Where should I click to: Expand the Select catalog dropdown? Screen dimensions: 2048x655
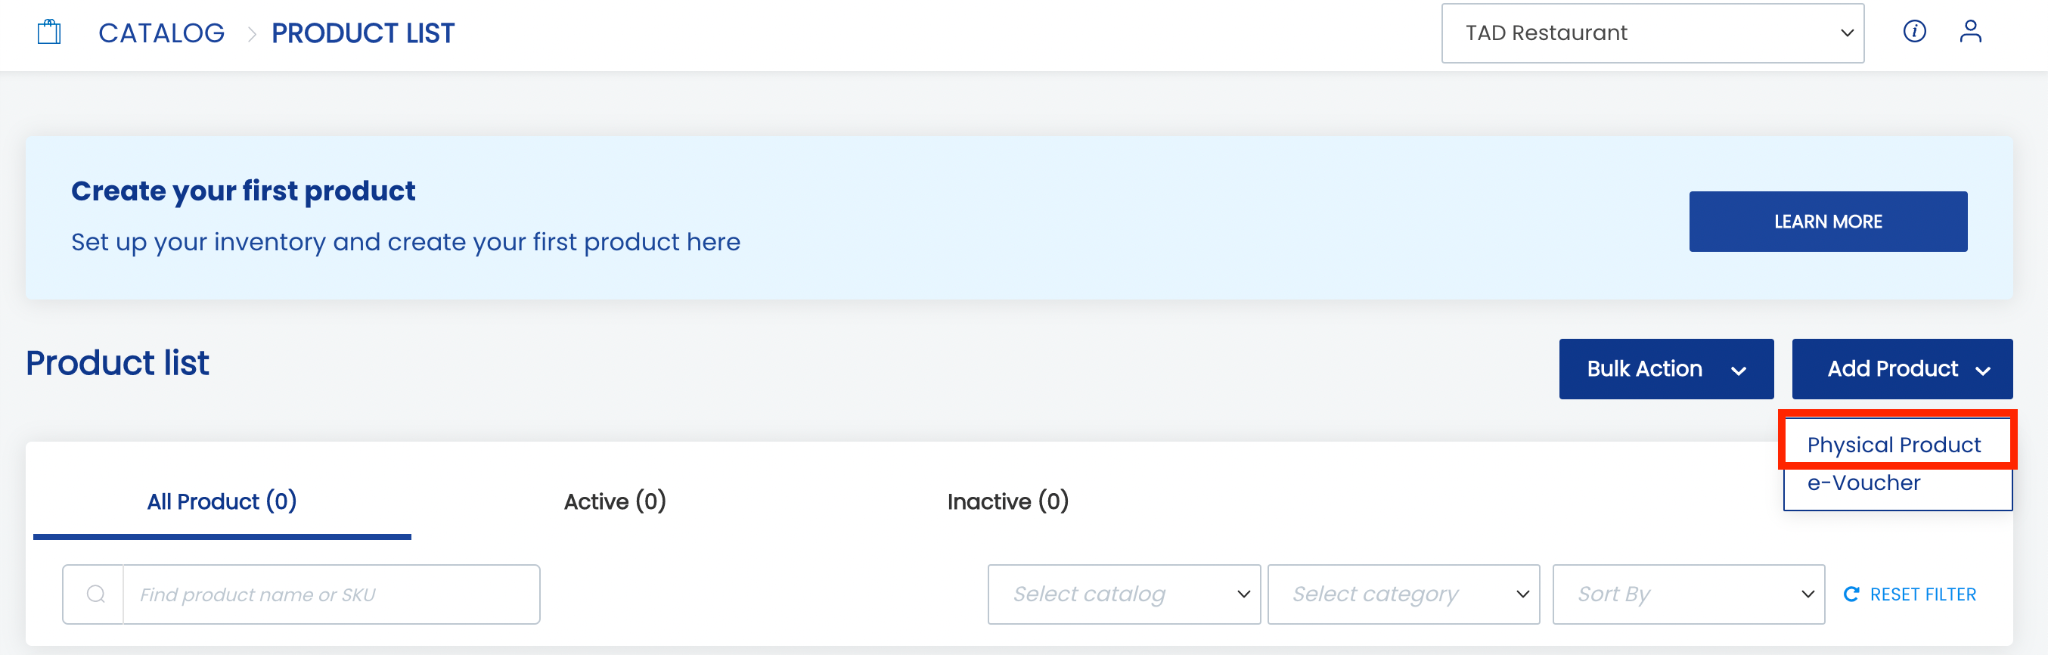[1124, 594]
